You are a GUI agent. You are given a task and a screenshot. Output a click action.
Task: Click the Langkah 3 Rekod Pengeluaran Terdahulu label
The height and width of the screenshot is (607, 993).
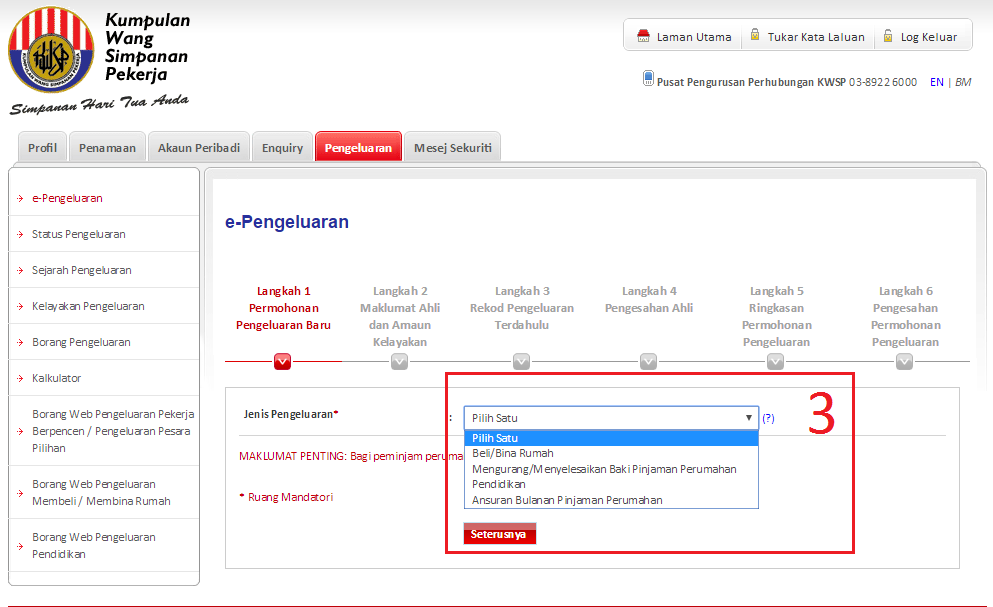(x=522, y=308)
